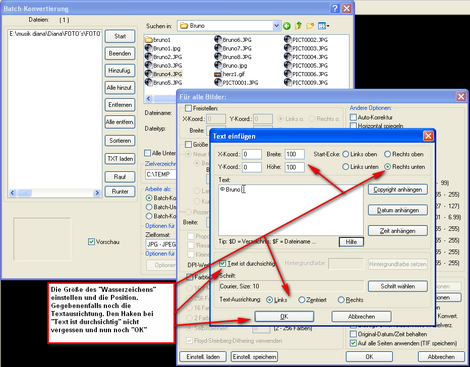Set text alignment to Zentriert
470x367 pixels.
pos(301,300)
